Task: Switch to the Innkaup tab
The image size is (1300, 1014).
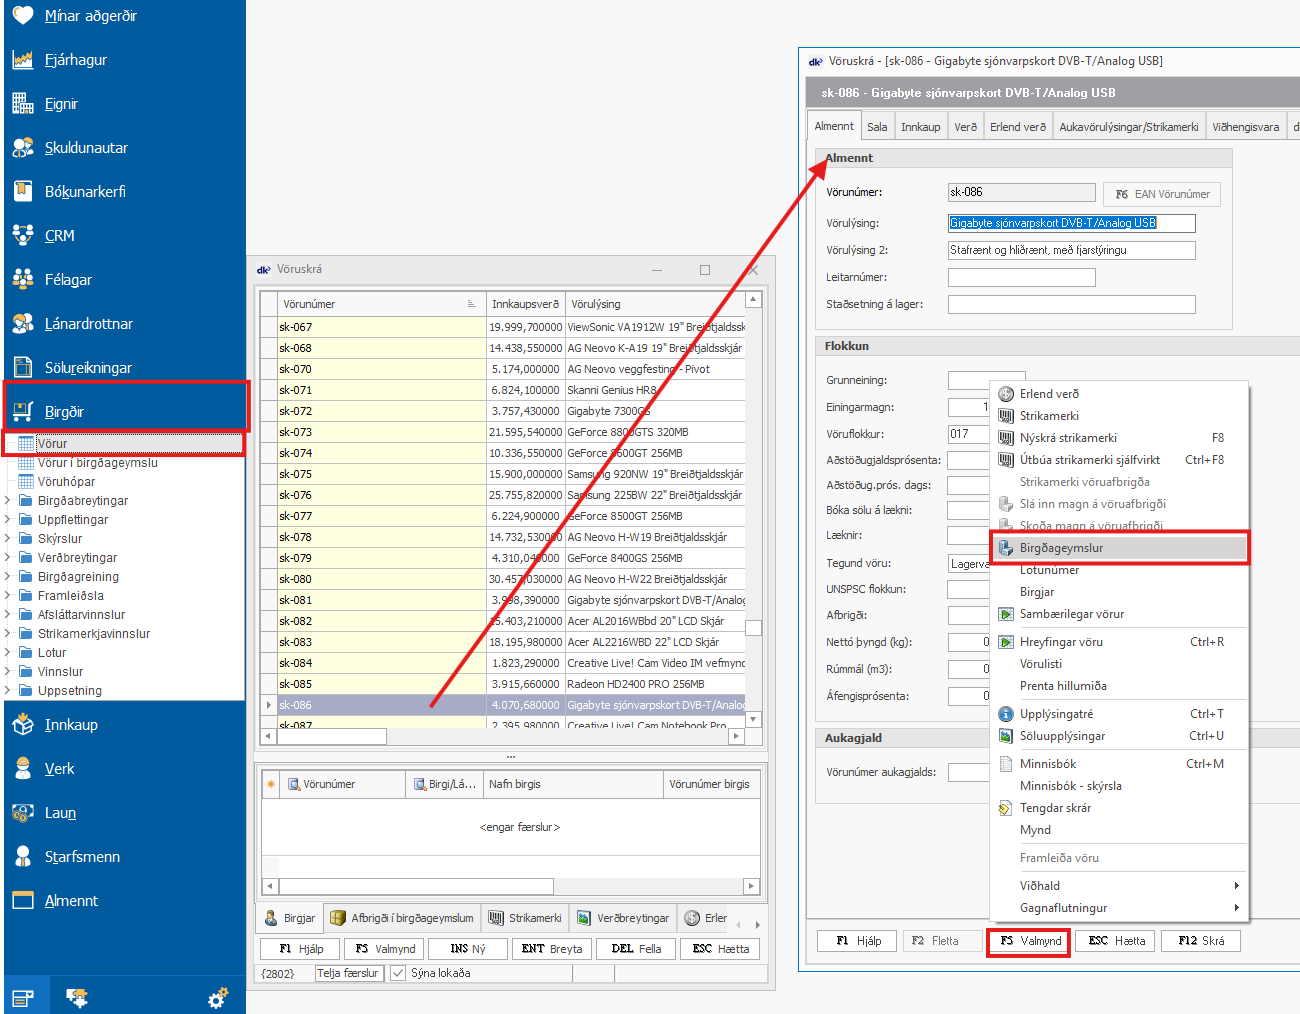Action: tap(920, 127)
